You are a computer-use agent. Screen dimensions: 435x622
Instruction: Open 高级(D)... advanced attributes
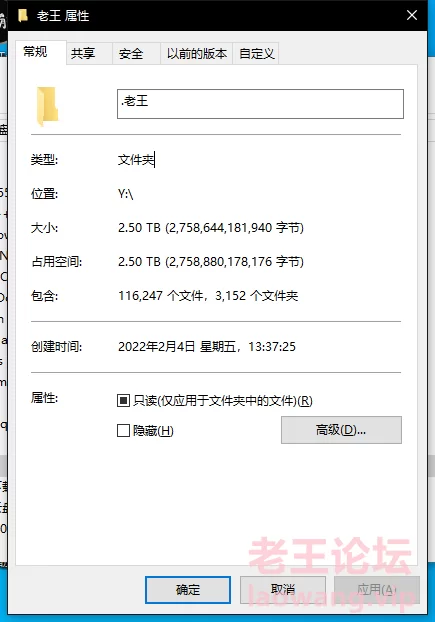tap(341, 430)
